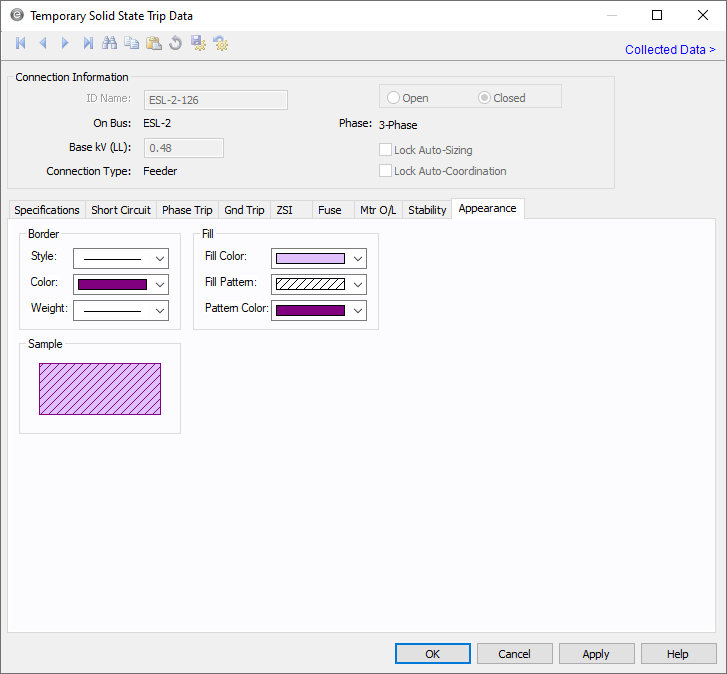The width and height of the screenshot is (727, 674).
Task: Click the Fill Color lavender swatch
Action: (310, 258)
